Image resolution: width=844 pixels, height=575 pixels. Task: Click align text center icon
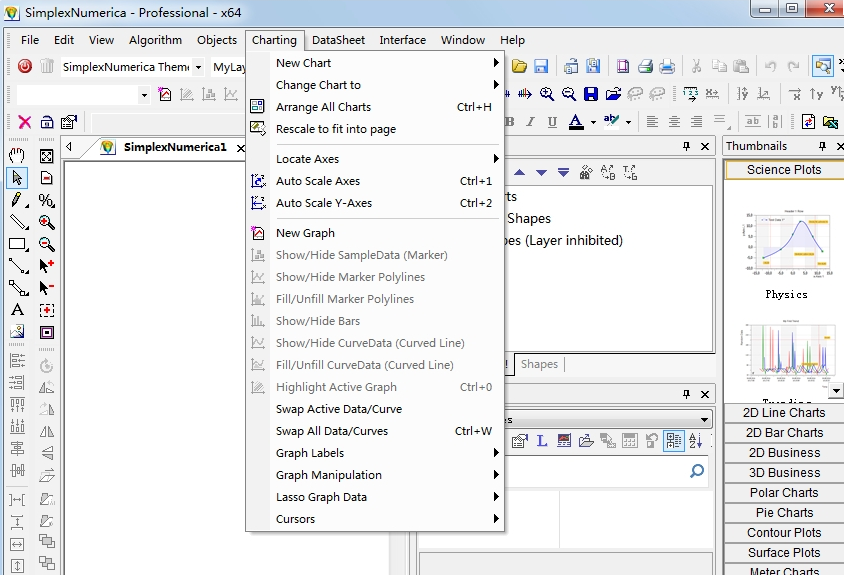(674, 122)
